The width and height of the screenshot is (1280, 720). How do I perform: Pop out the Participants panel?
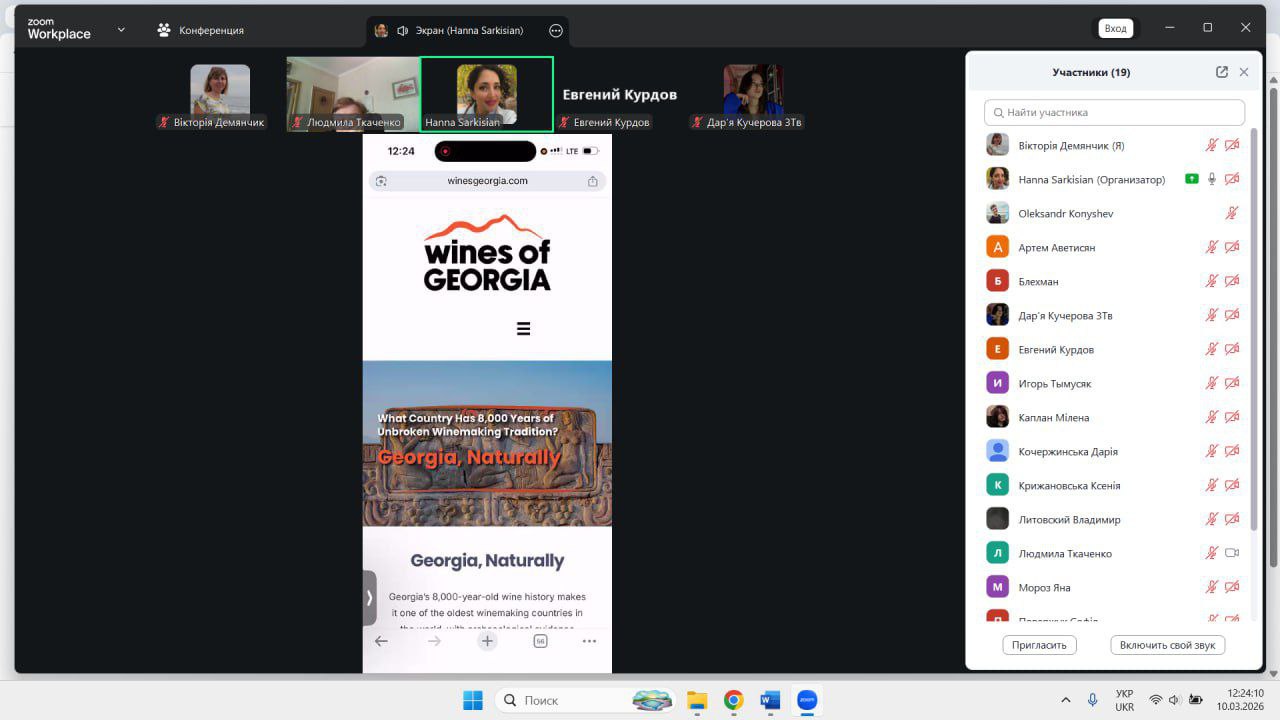(x=1221, y=72)
